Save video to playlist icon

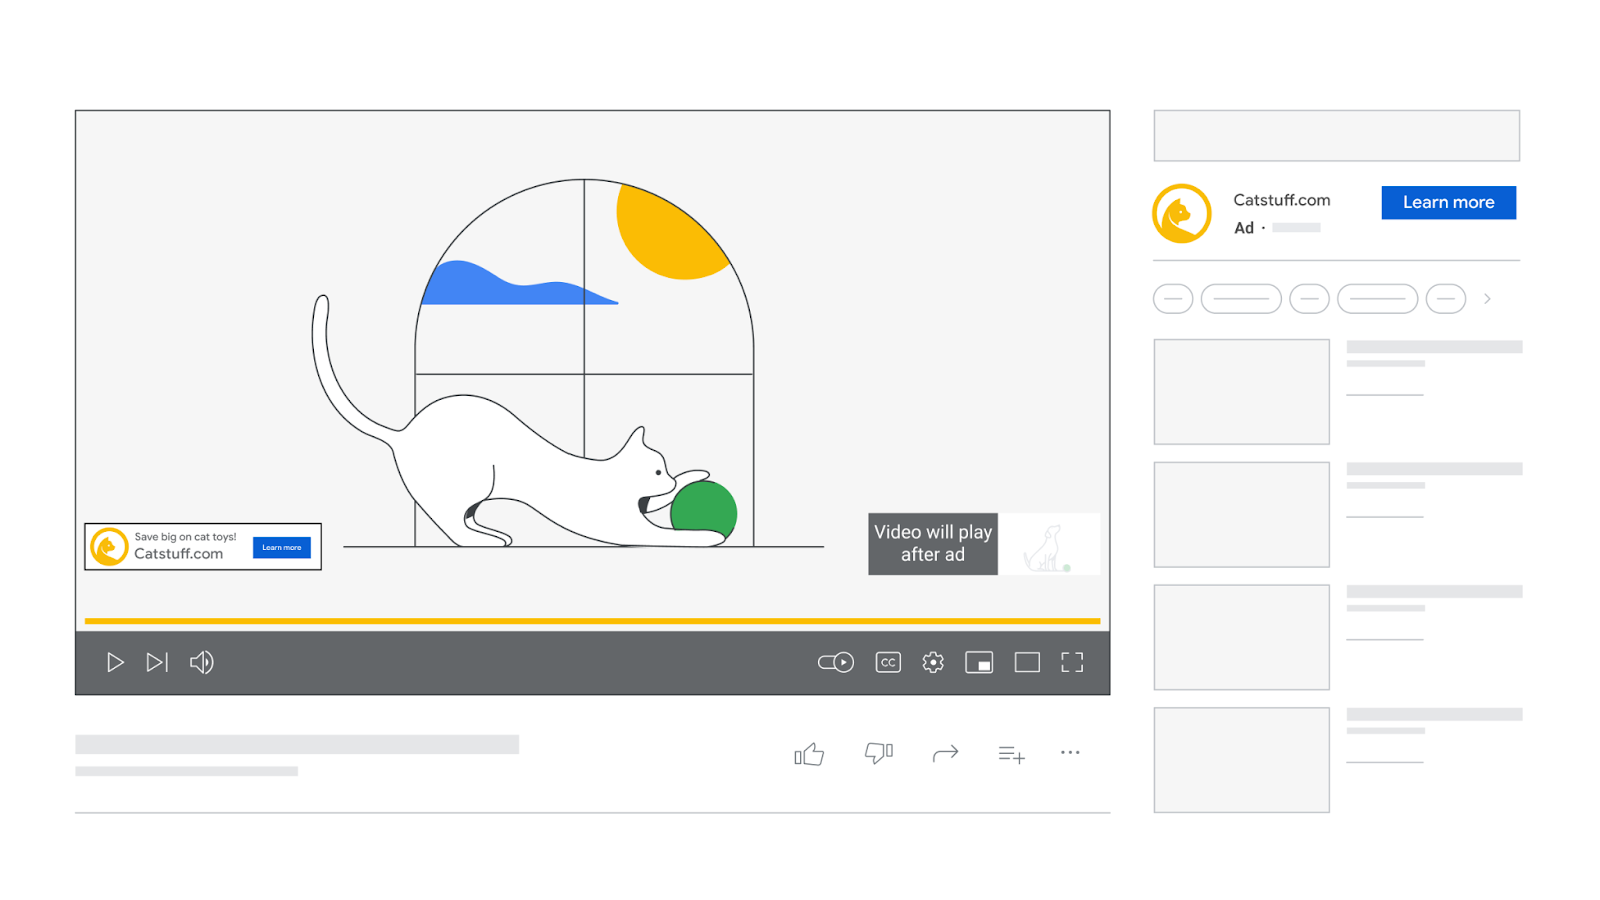(1011, 754)
